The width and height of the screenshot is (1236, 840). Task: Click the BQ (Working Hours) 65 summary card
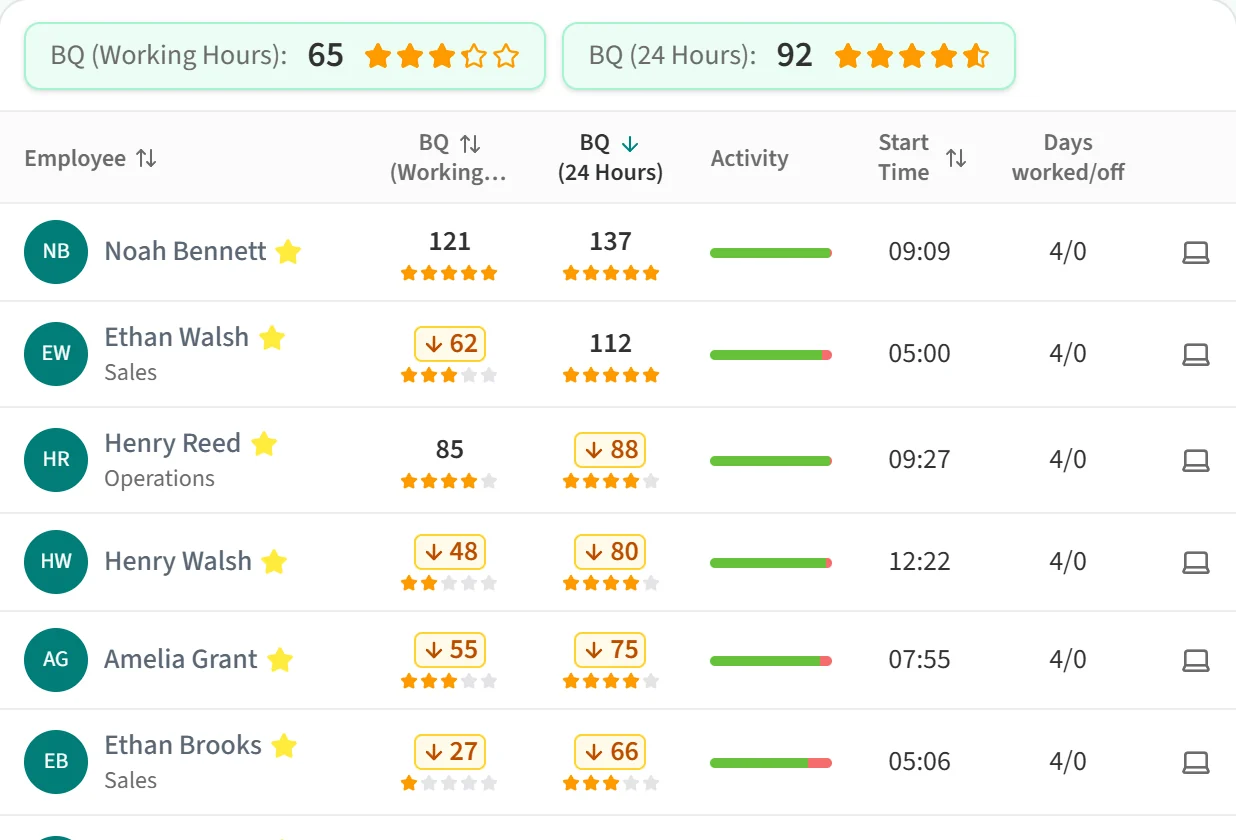coord(285,56)
